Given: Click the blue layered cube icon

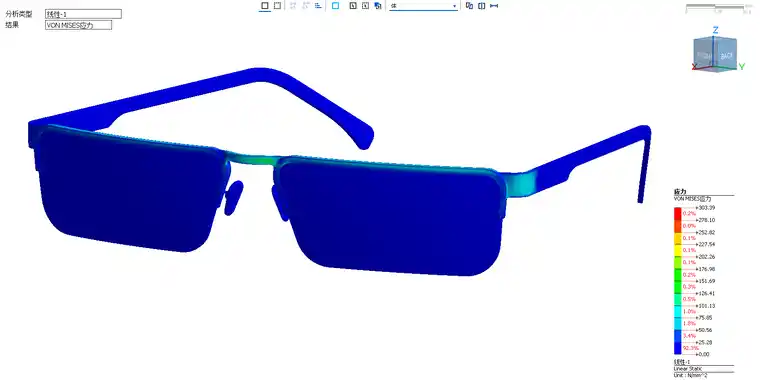Looking at the screenshot, I should (378, 6).
